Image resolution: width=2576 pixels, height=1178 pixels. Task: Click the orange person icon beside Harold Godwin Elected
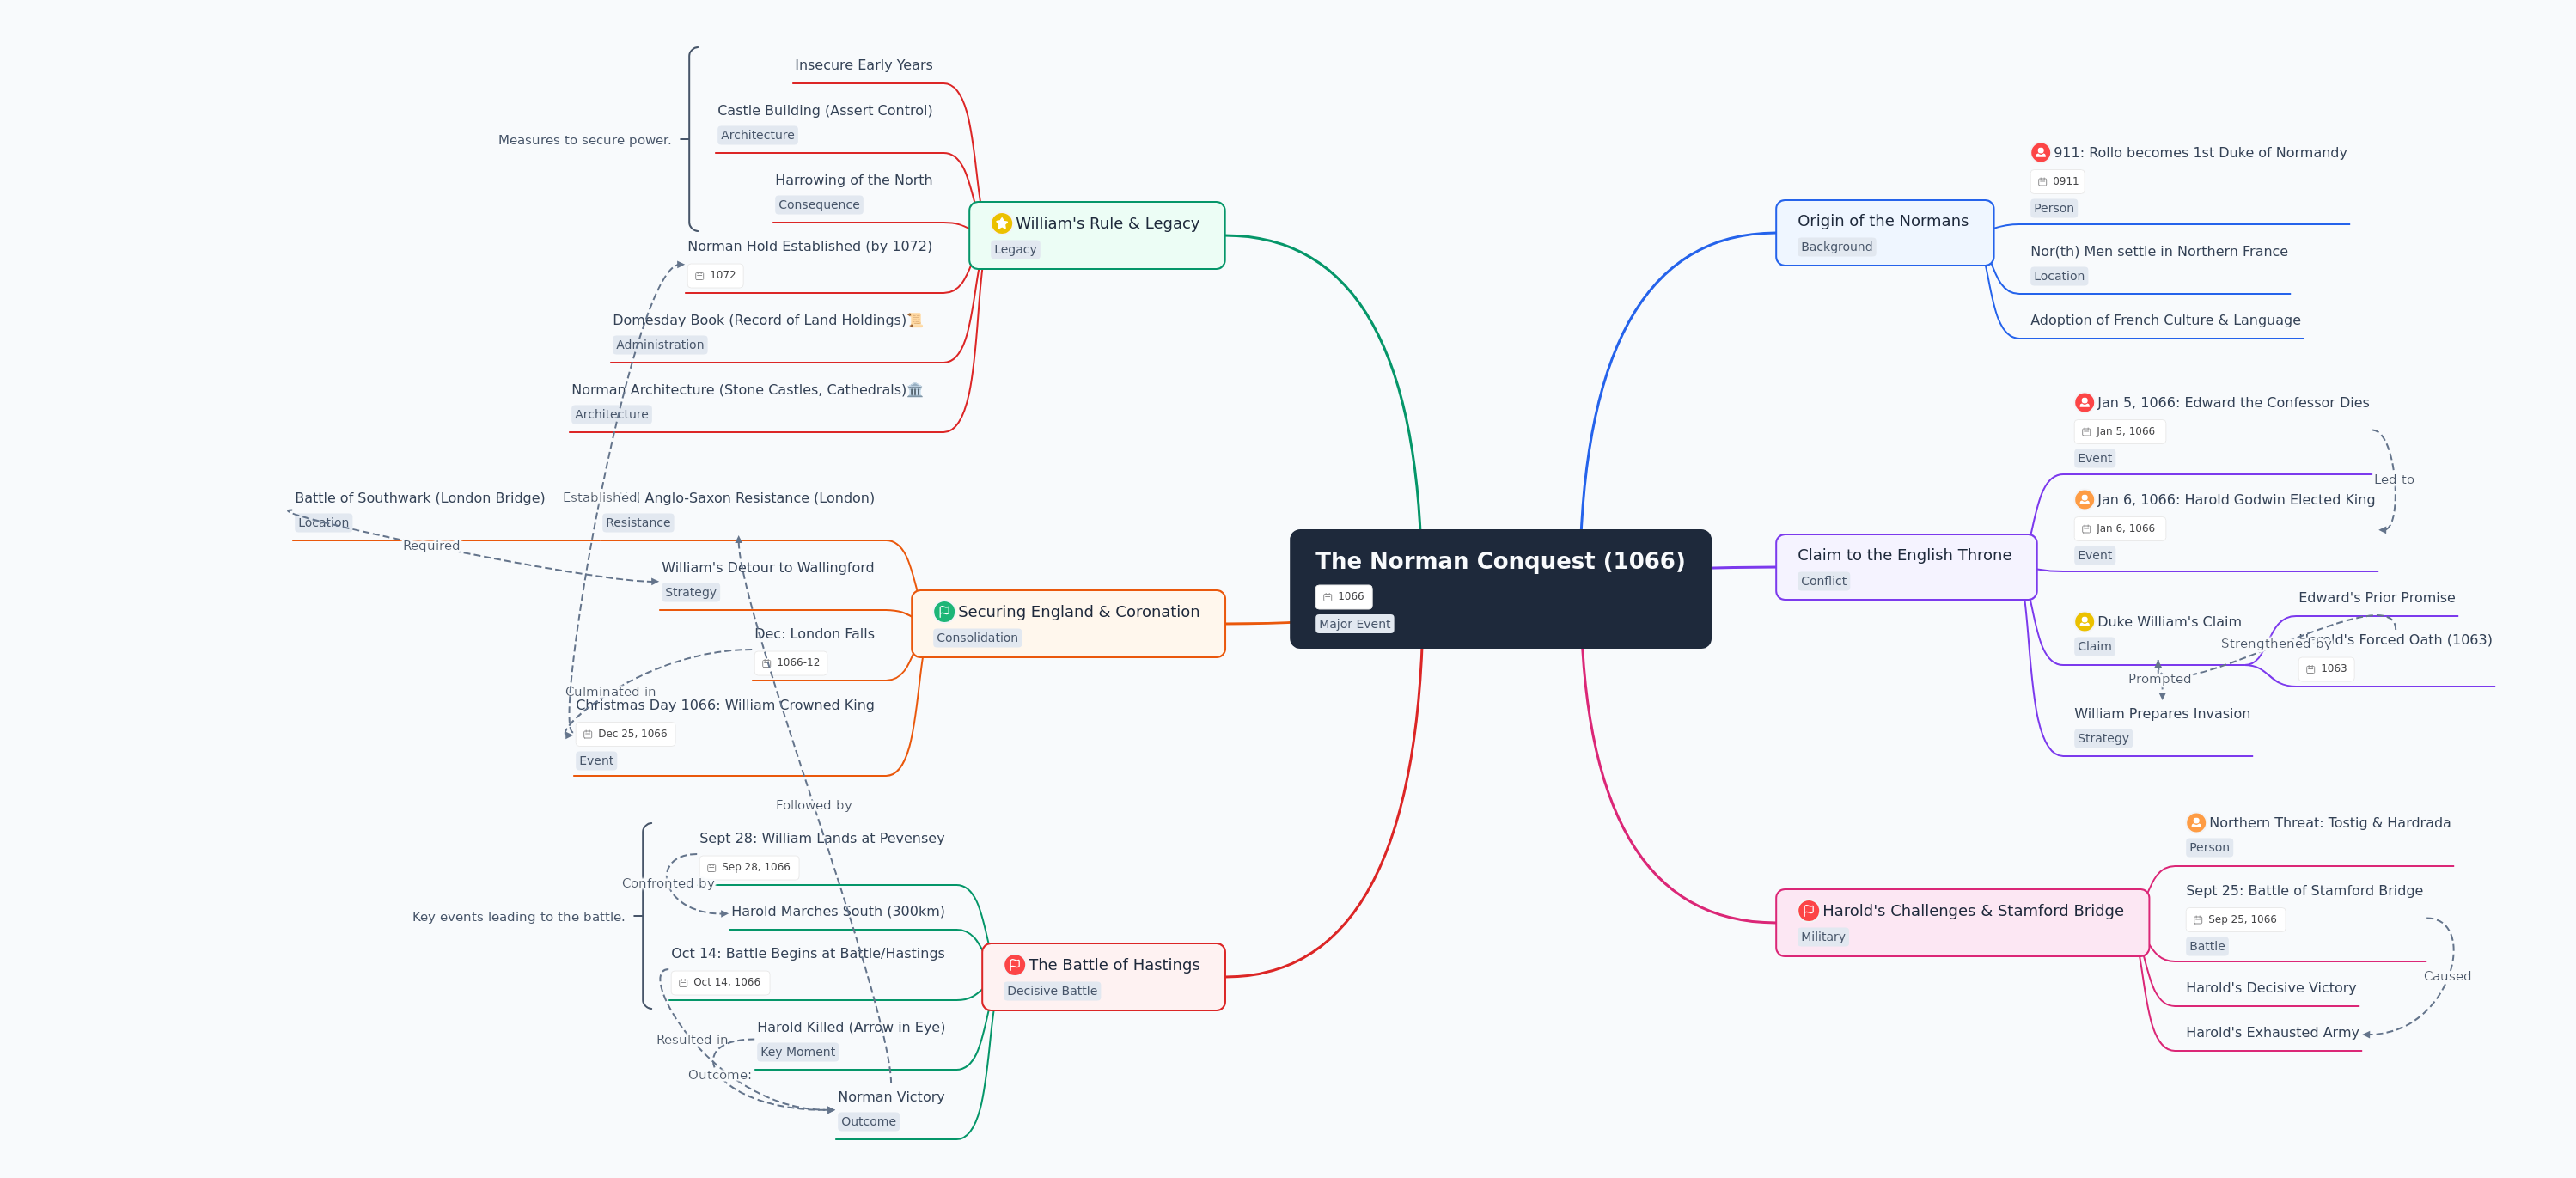(x=2084, y=499)
